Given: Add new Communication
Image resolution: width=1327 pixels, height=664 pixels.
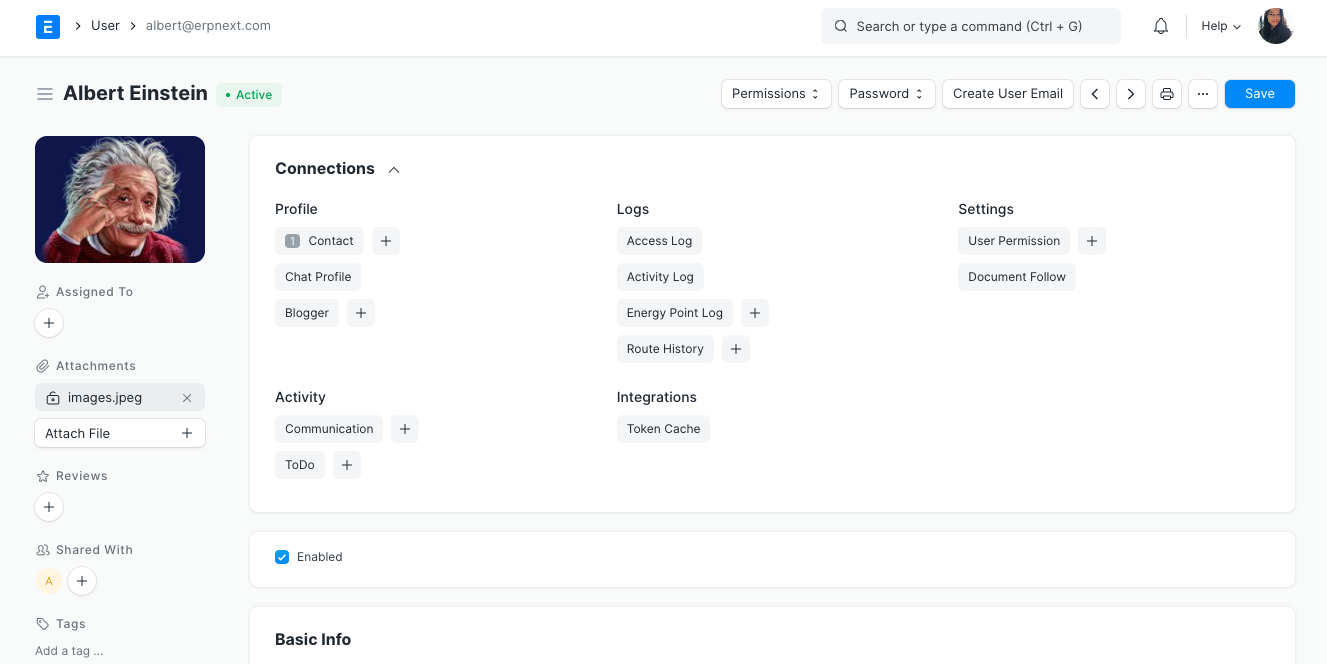Looking at the screenshot, I should coord(405,429).
